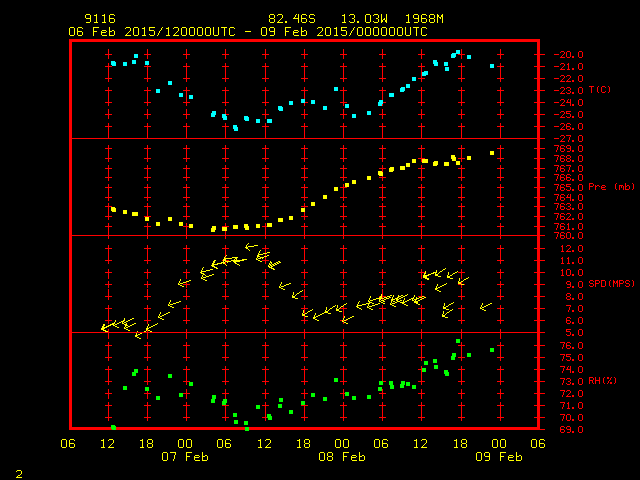
Task: Select the -25.0 temperature tick value
Action: (568, 115)
